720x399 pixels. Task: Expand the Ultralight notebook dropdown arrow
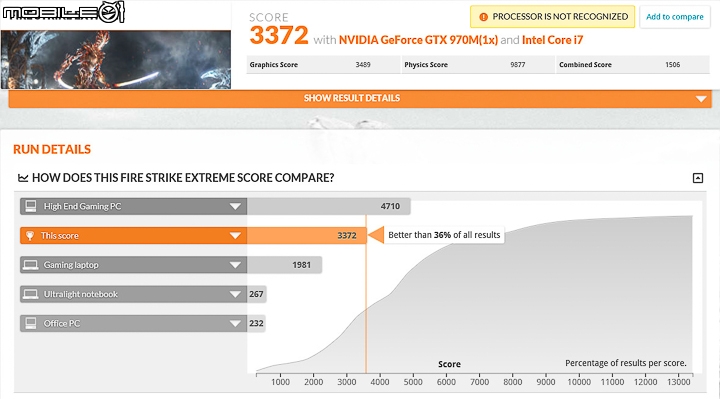point(235,294)
